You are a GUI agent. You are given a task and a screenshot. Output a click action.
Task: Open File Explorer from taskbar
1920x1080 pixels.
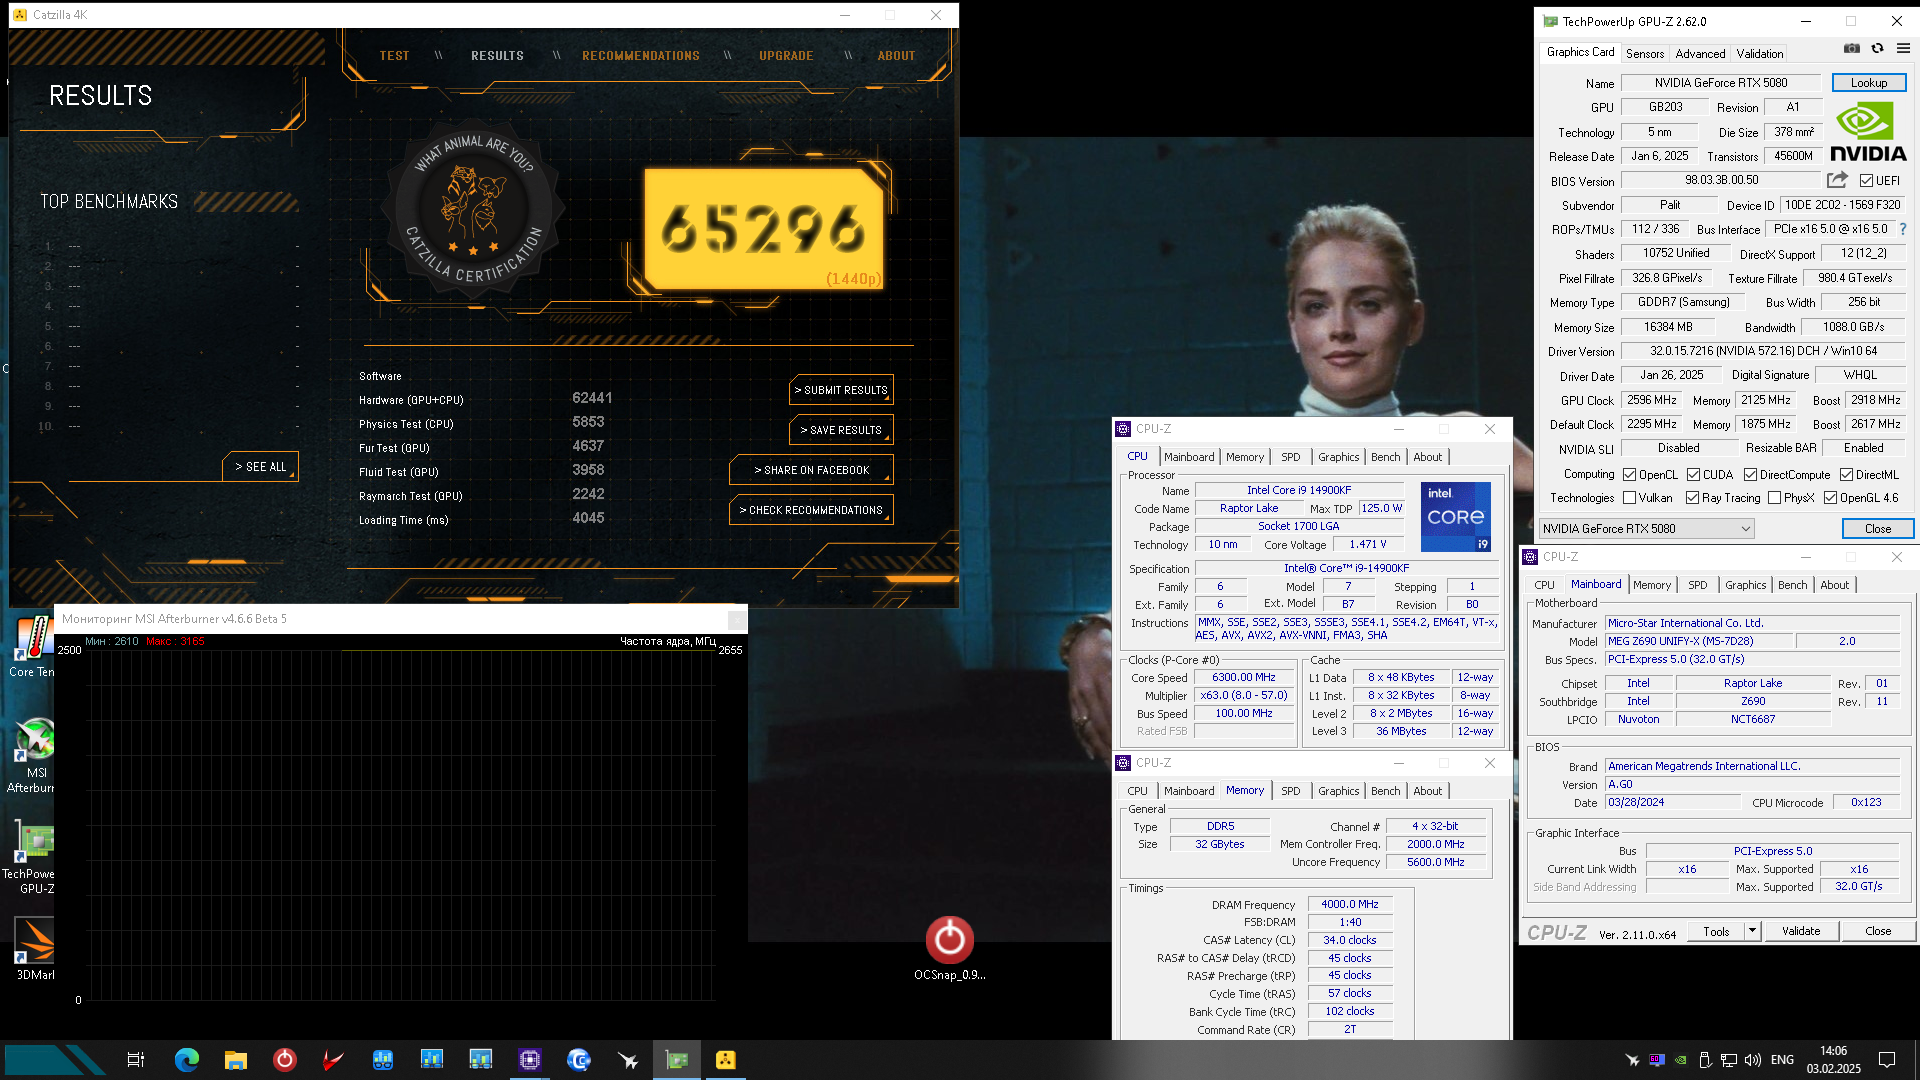point(235,1060)
